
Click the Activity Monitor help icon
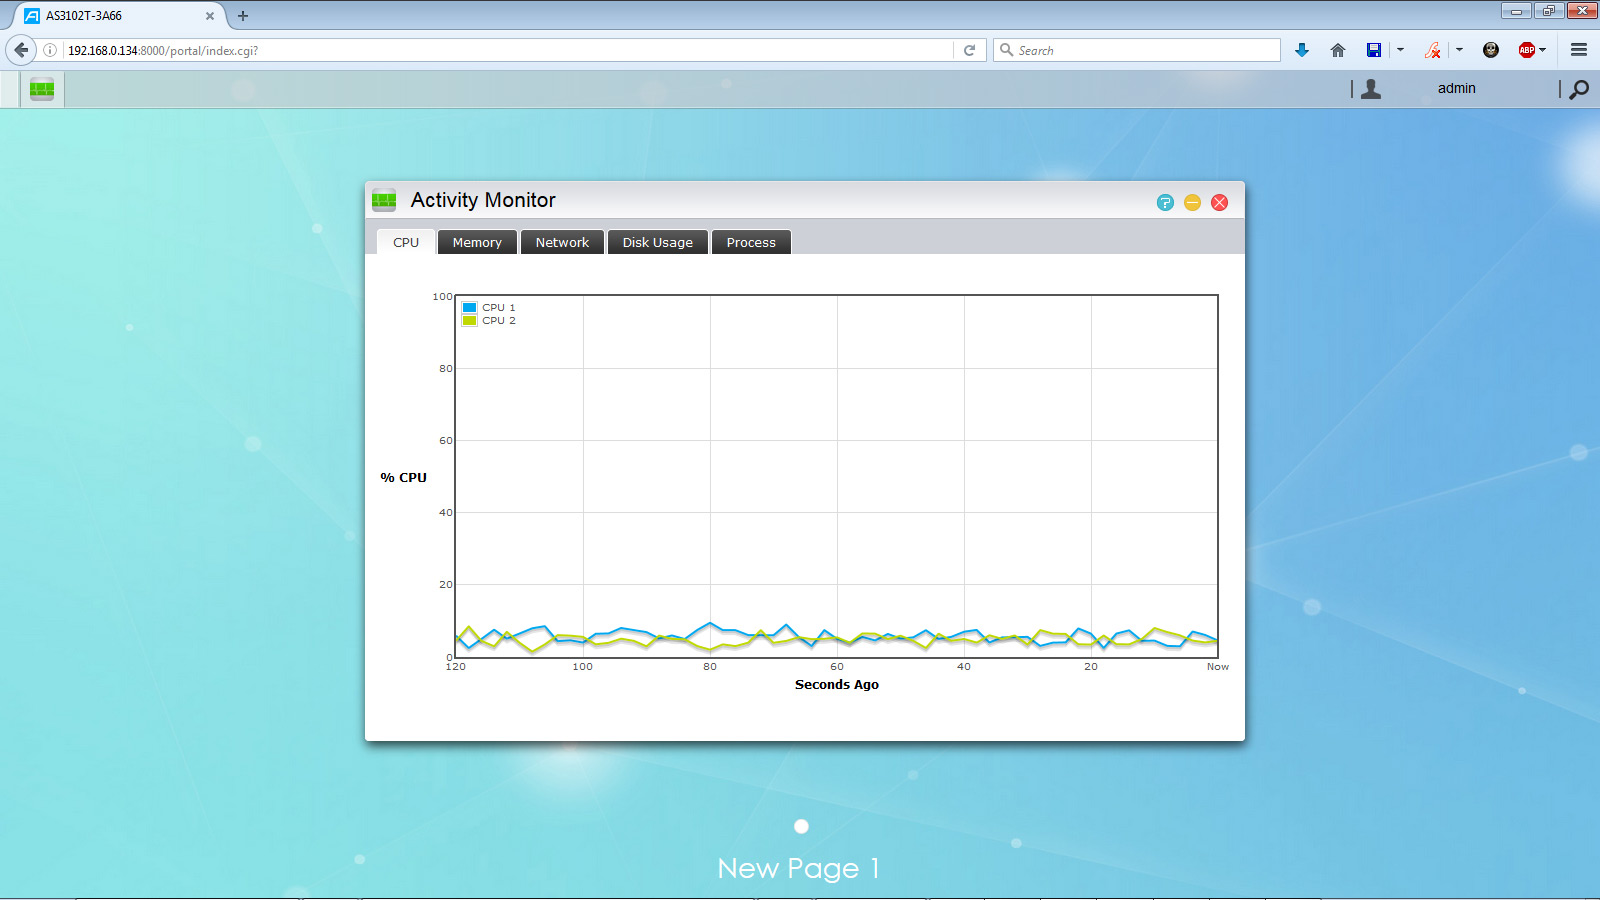pyautogui.click(x=1165, y=203)
